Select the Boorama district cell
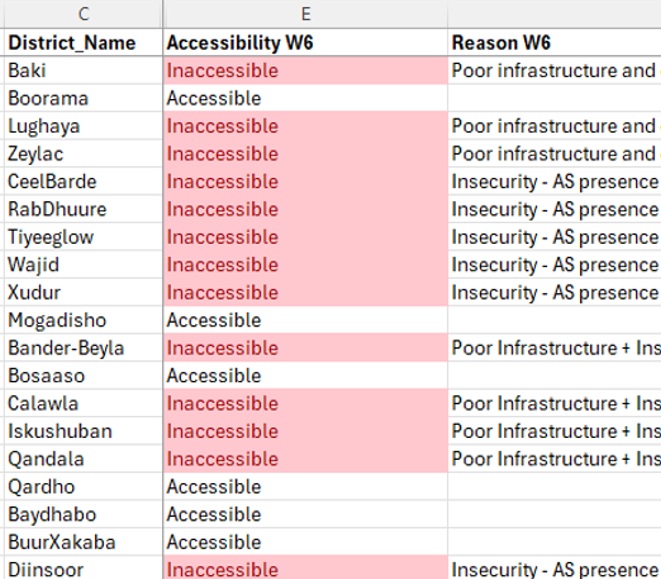 82,99
